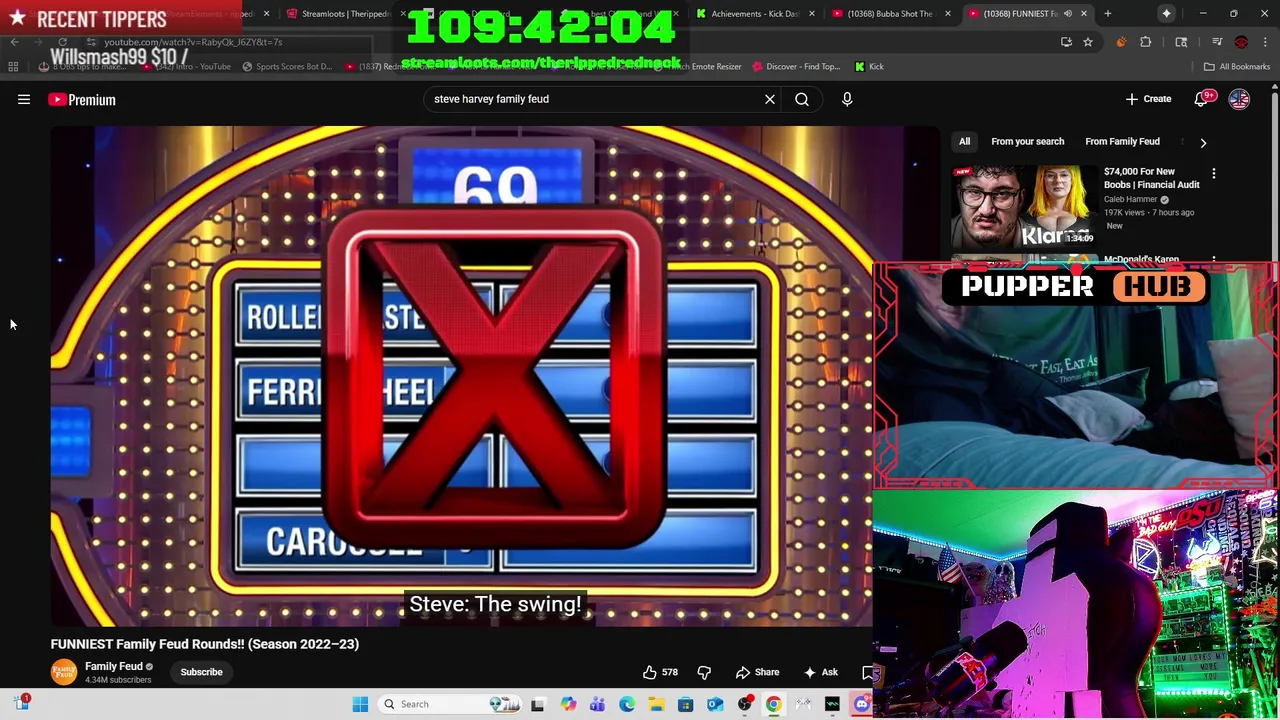Open the YouTube notifications bell
Screen dimensions: 1280x720
[1203, 99]
